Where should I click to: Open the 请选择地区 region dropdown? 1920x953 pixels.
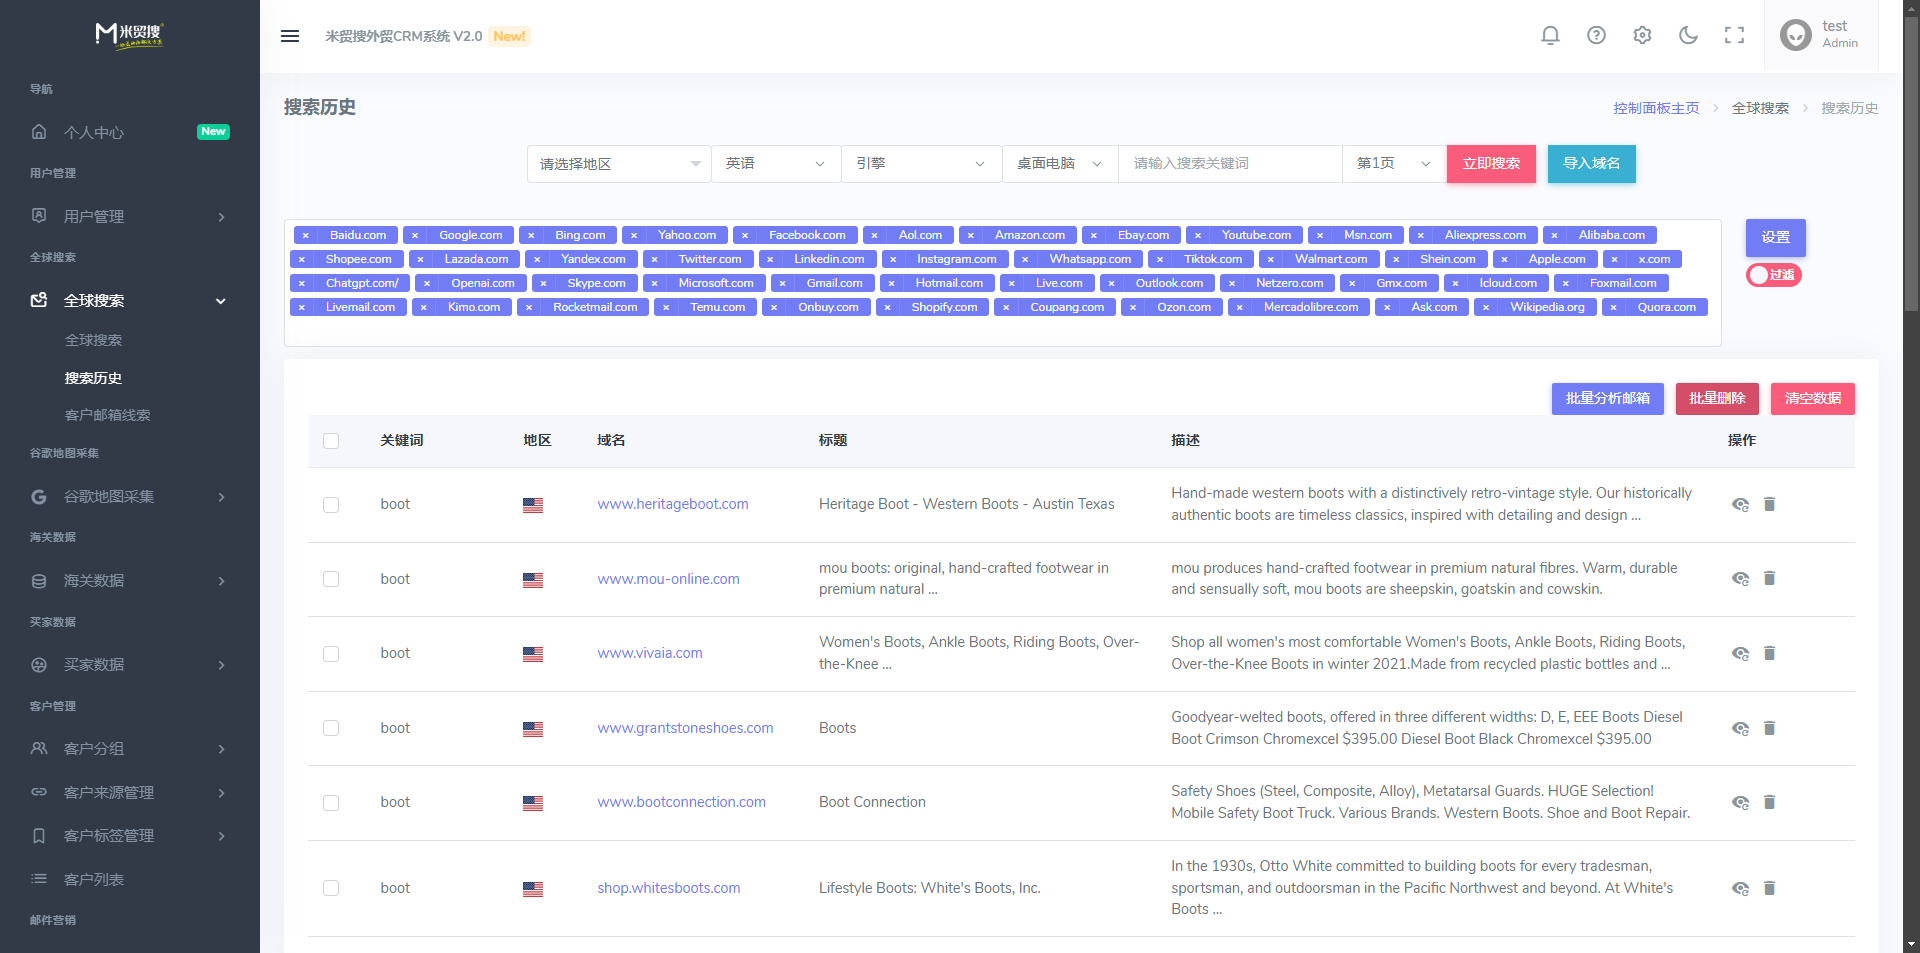click(x=619, y=164)
